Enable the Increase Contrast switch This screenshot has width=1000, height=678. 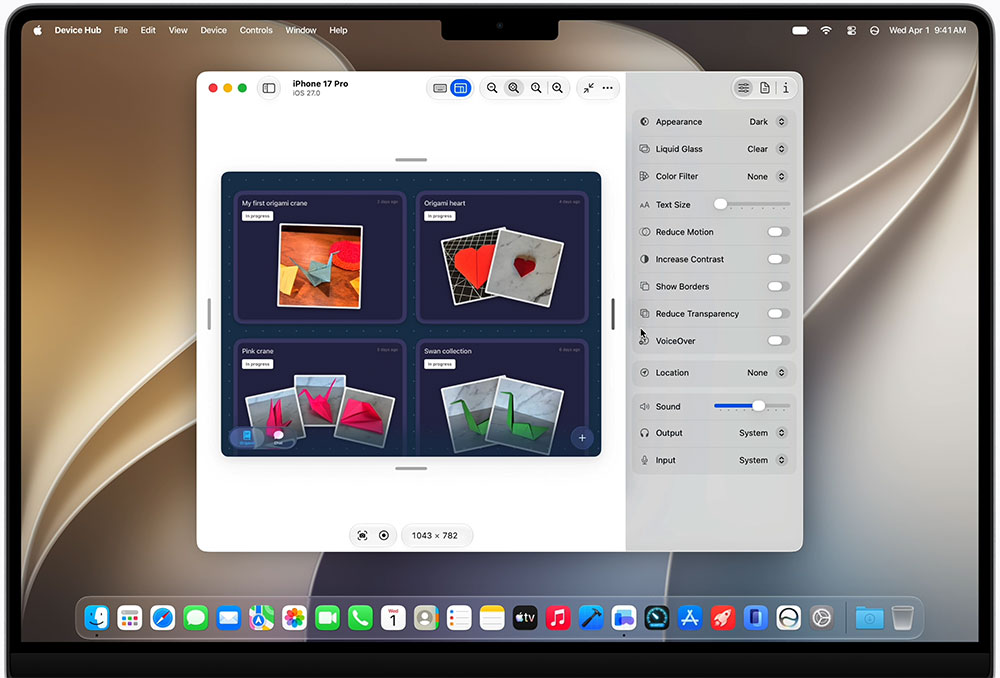(x=778, y=259)
